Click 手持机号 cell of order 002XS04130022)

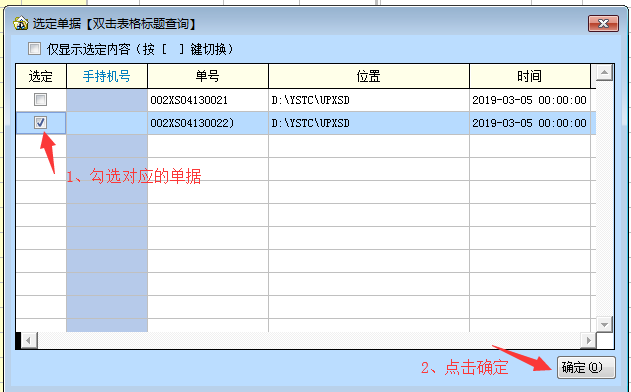click(107, 123)
